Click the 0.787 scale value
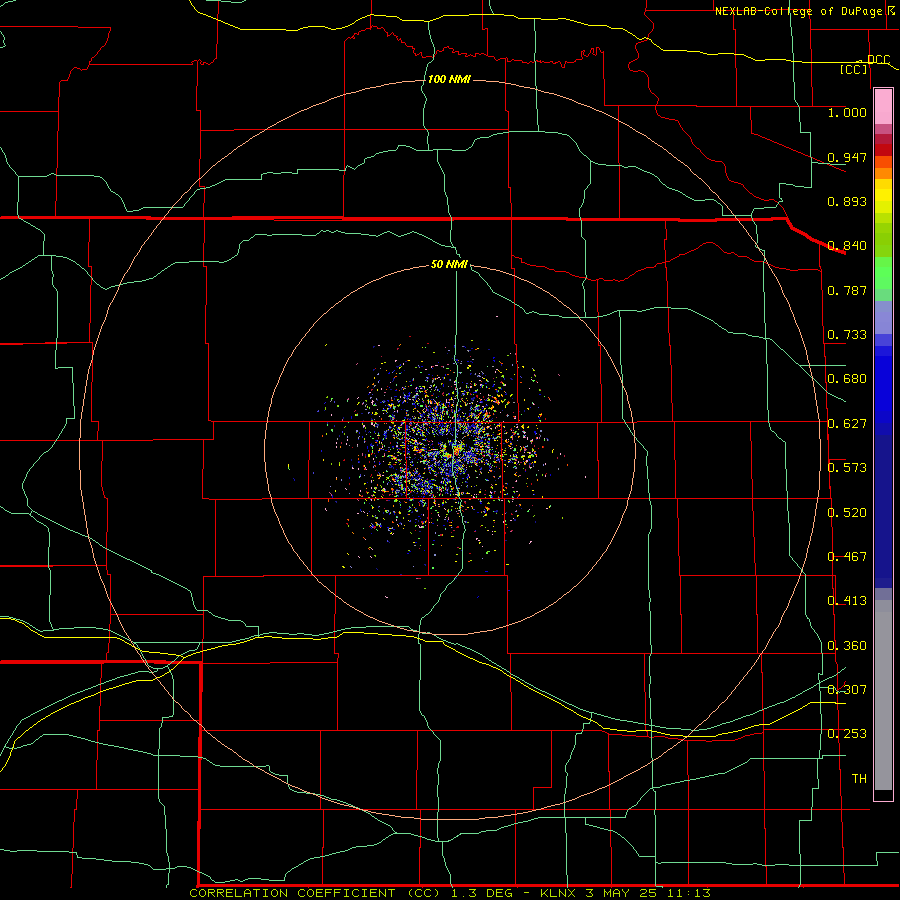The image size is (900, 900). (847, 290)
